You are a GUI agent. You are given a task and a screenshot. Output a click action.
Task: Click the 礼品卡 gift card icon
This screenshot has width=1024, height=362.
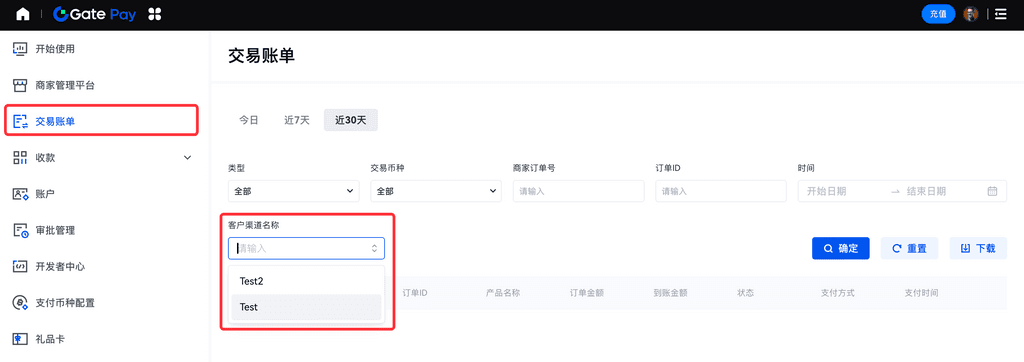tap(21, 339)
